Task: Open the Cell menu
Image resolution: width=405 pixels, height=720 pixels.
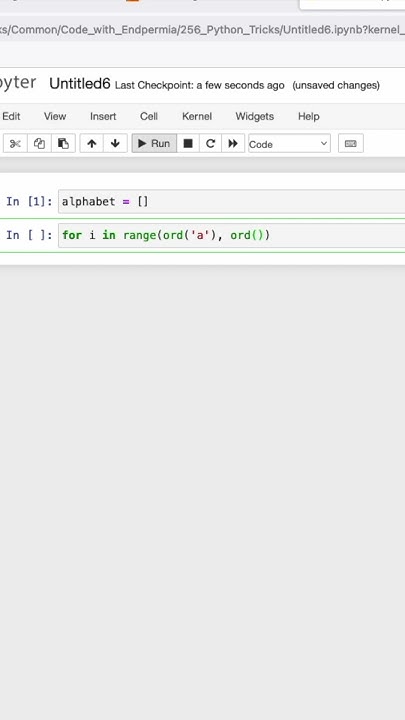Action: click(x=149, y=116)
